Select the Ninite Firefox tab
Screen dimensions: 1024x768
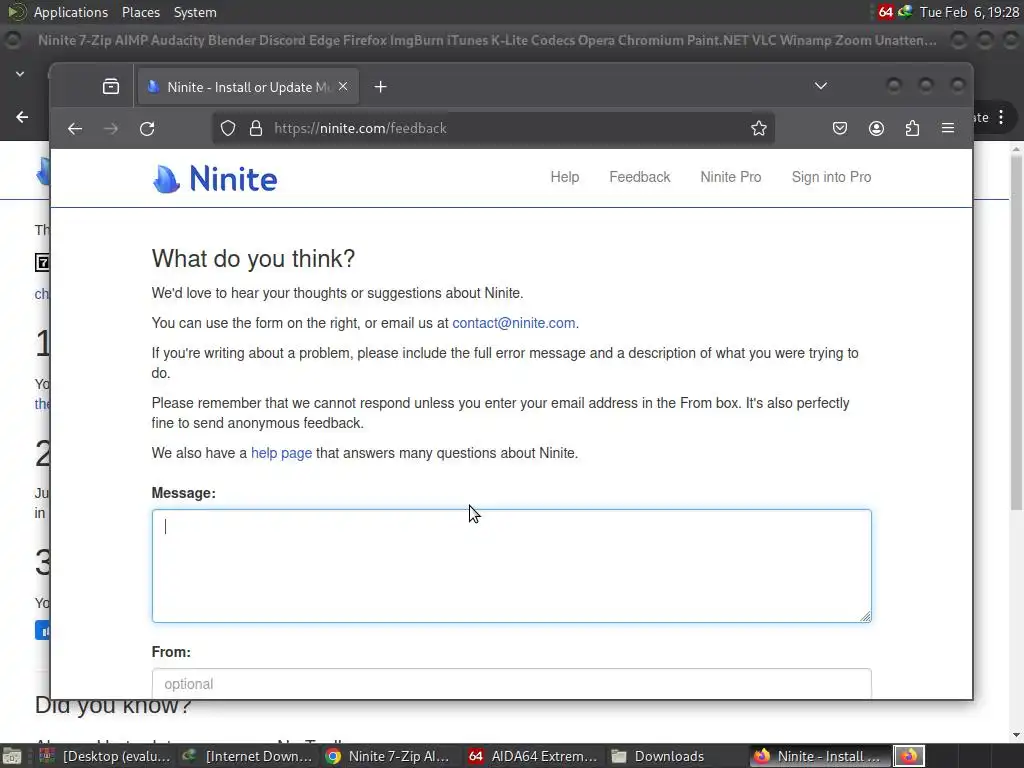(x=248, y=87)
